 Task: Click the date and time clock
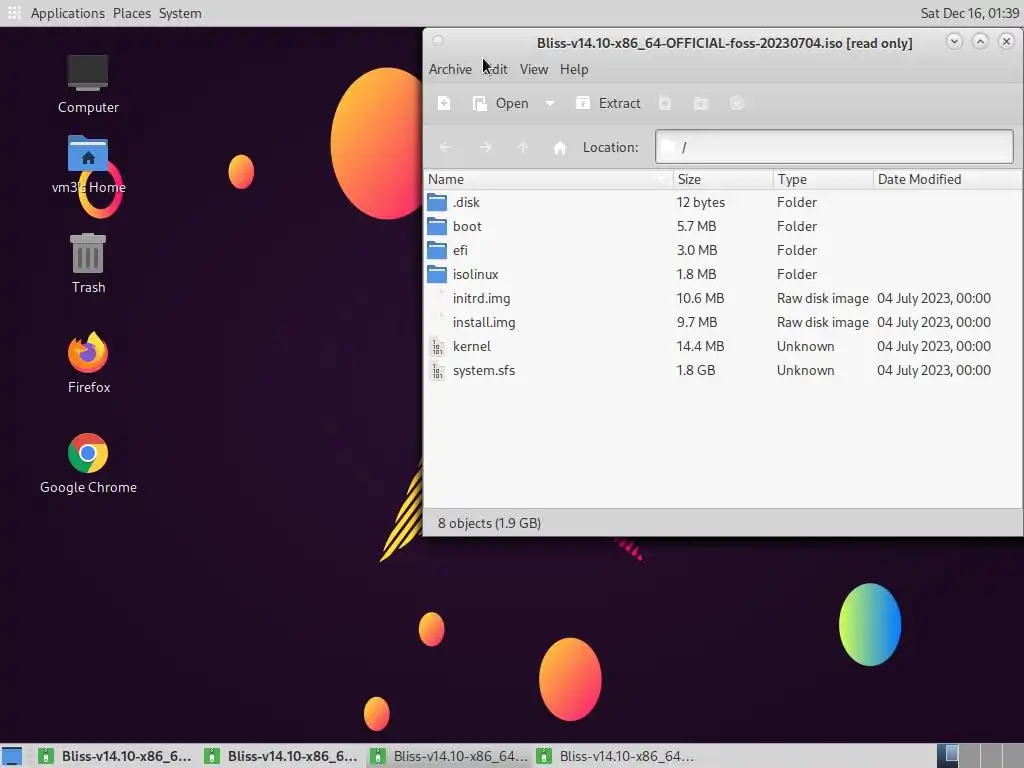click(969, 13)
